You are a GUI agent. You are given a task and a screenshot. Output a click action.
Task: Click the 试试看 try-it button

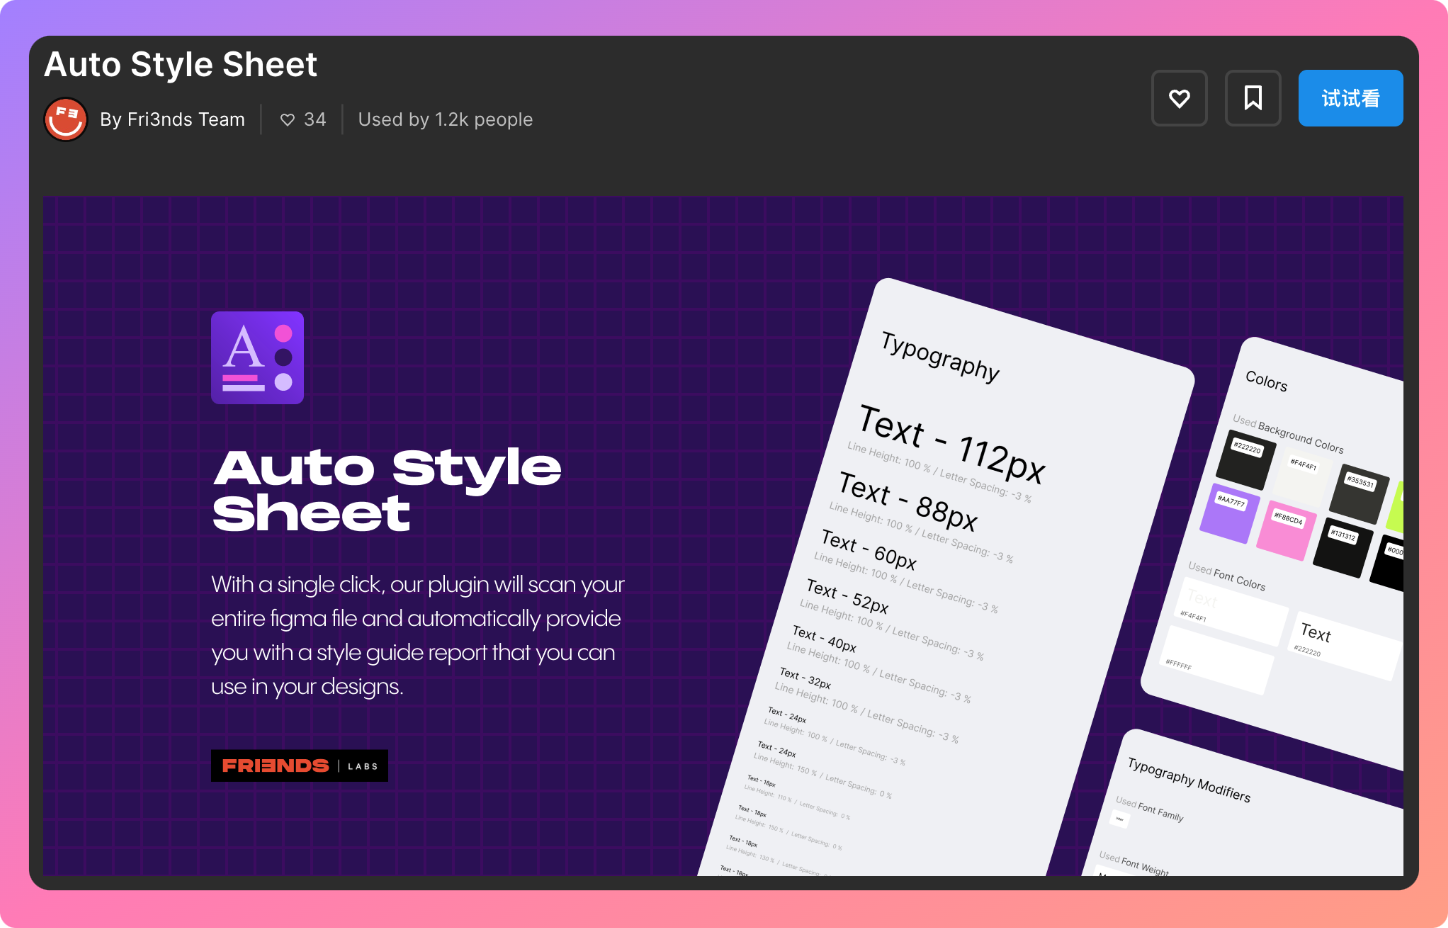pyautogui.click(x=1350, y=98)
